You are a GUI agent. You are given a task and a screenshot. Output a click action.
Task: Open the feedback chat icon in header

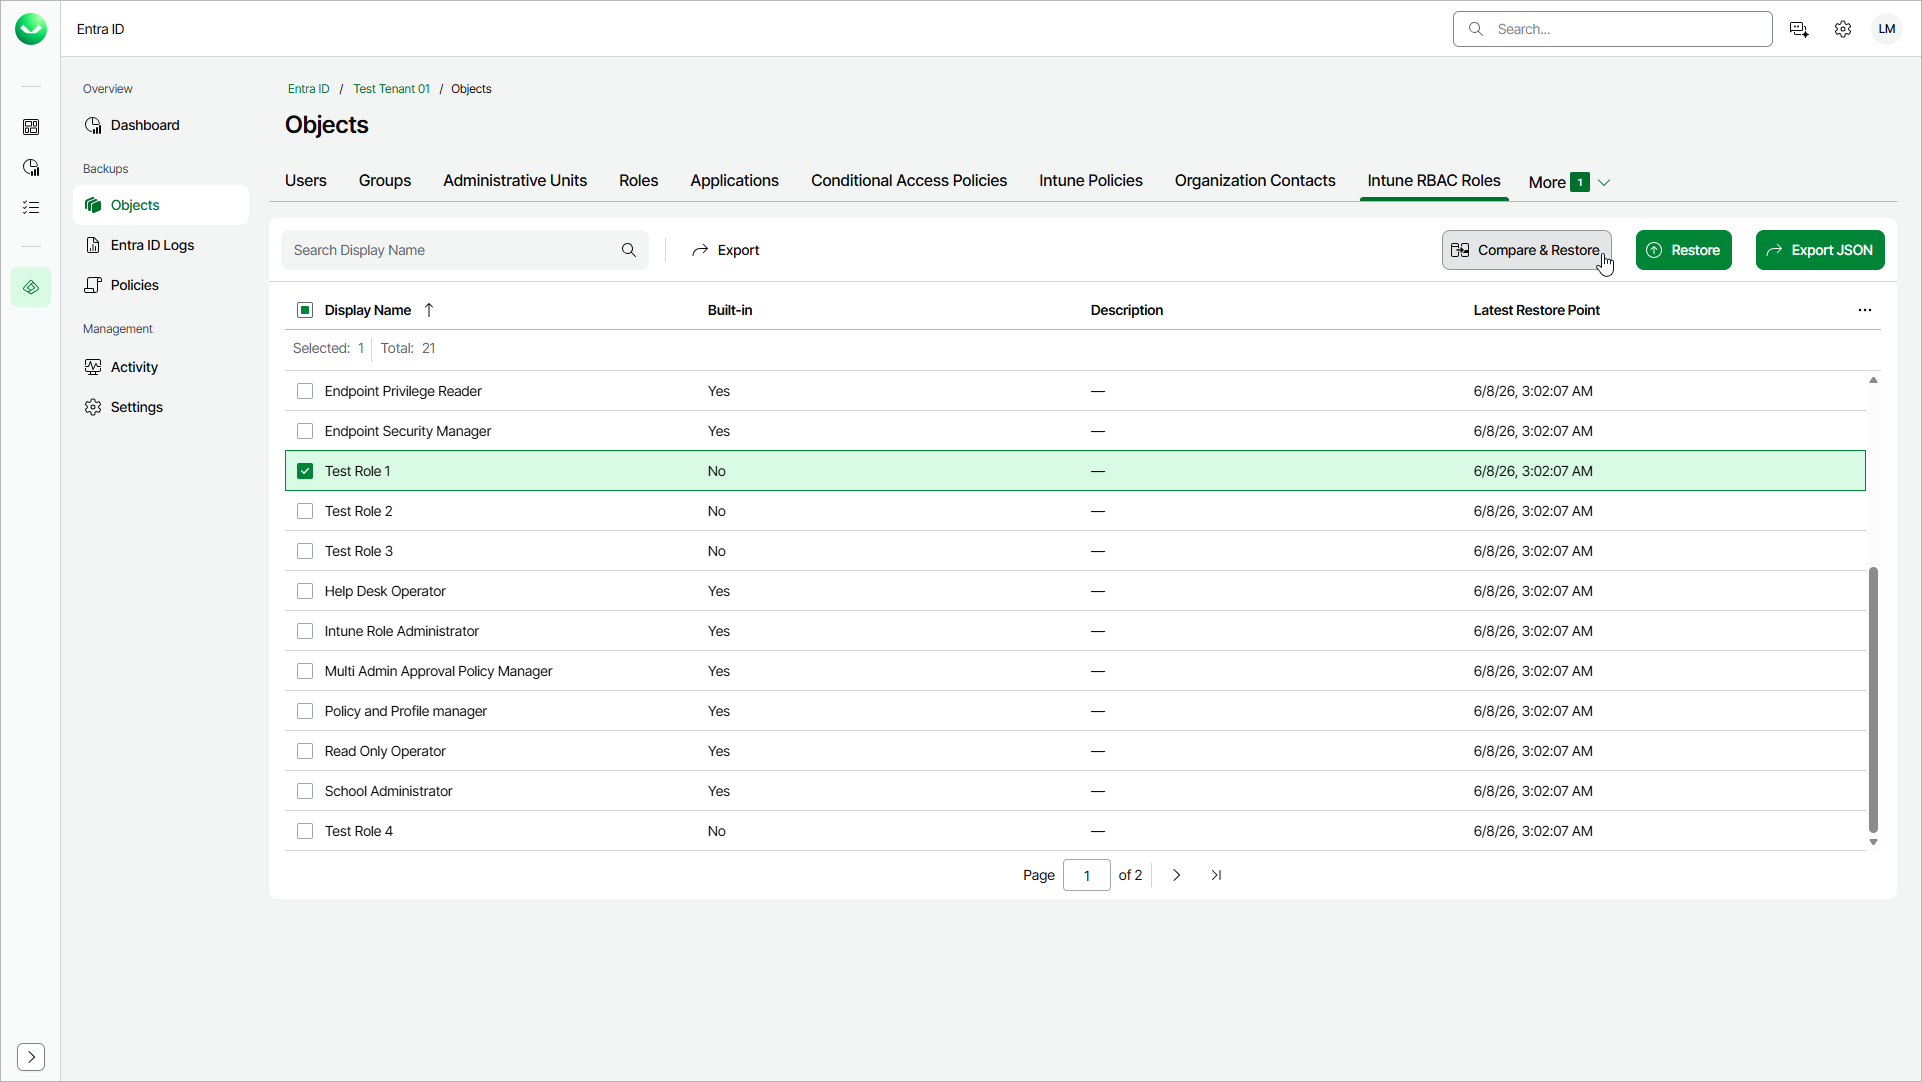[1799, 29]
